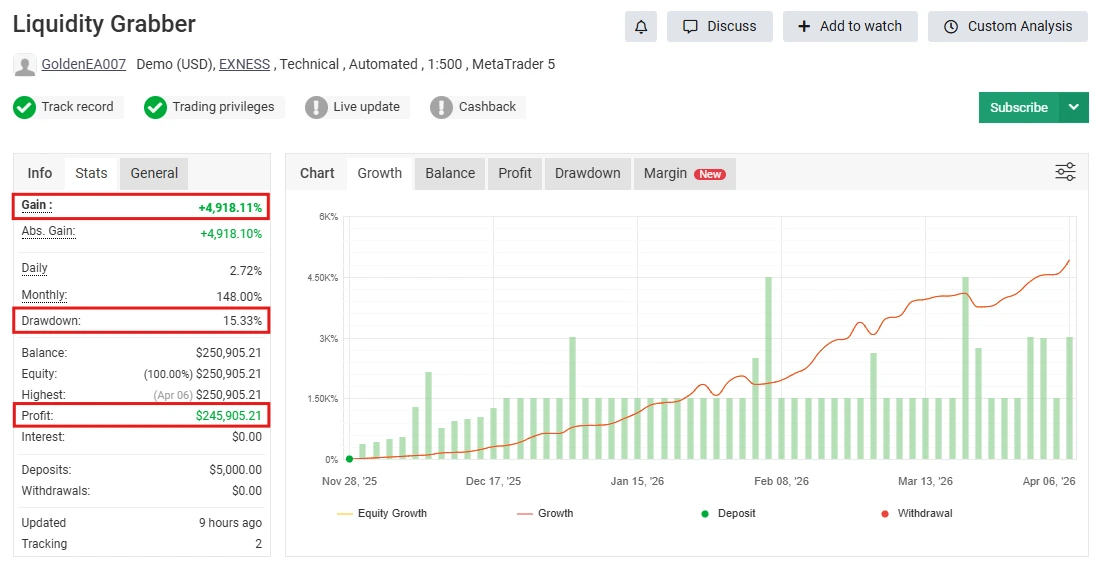
Task: Click the Live update warning icon
Action: (x=316, y=107)
